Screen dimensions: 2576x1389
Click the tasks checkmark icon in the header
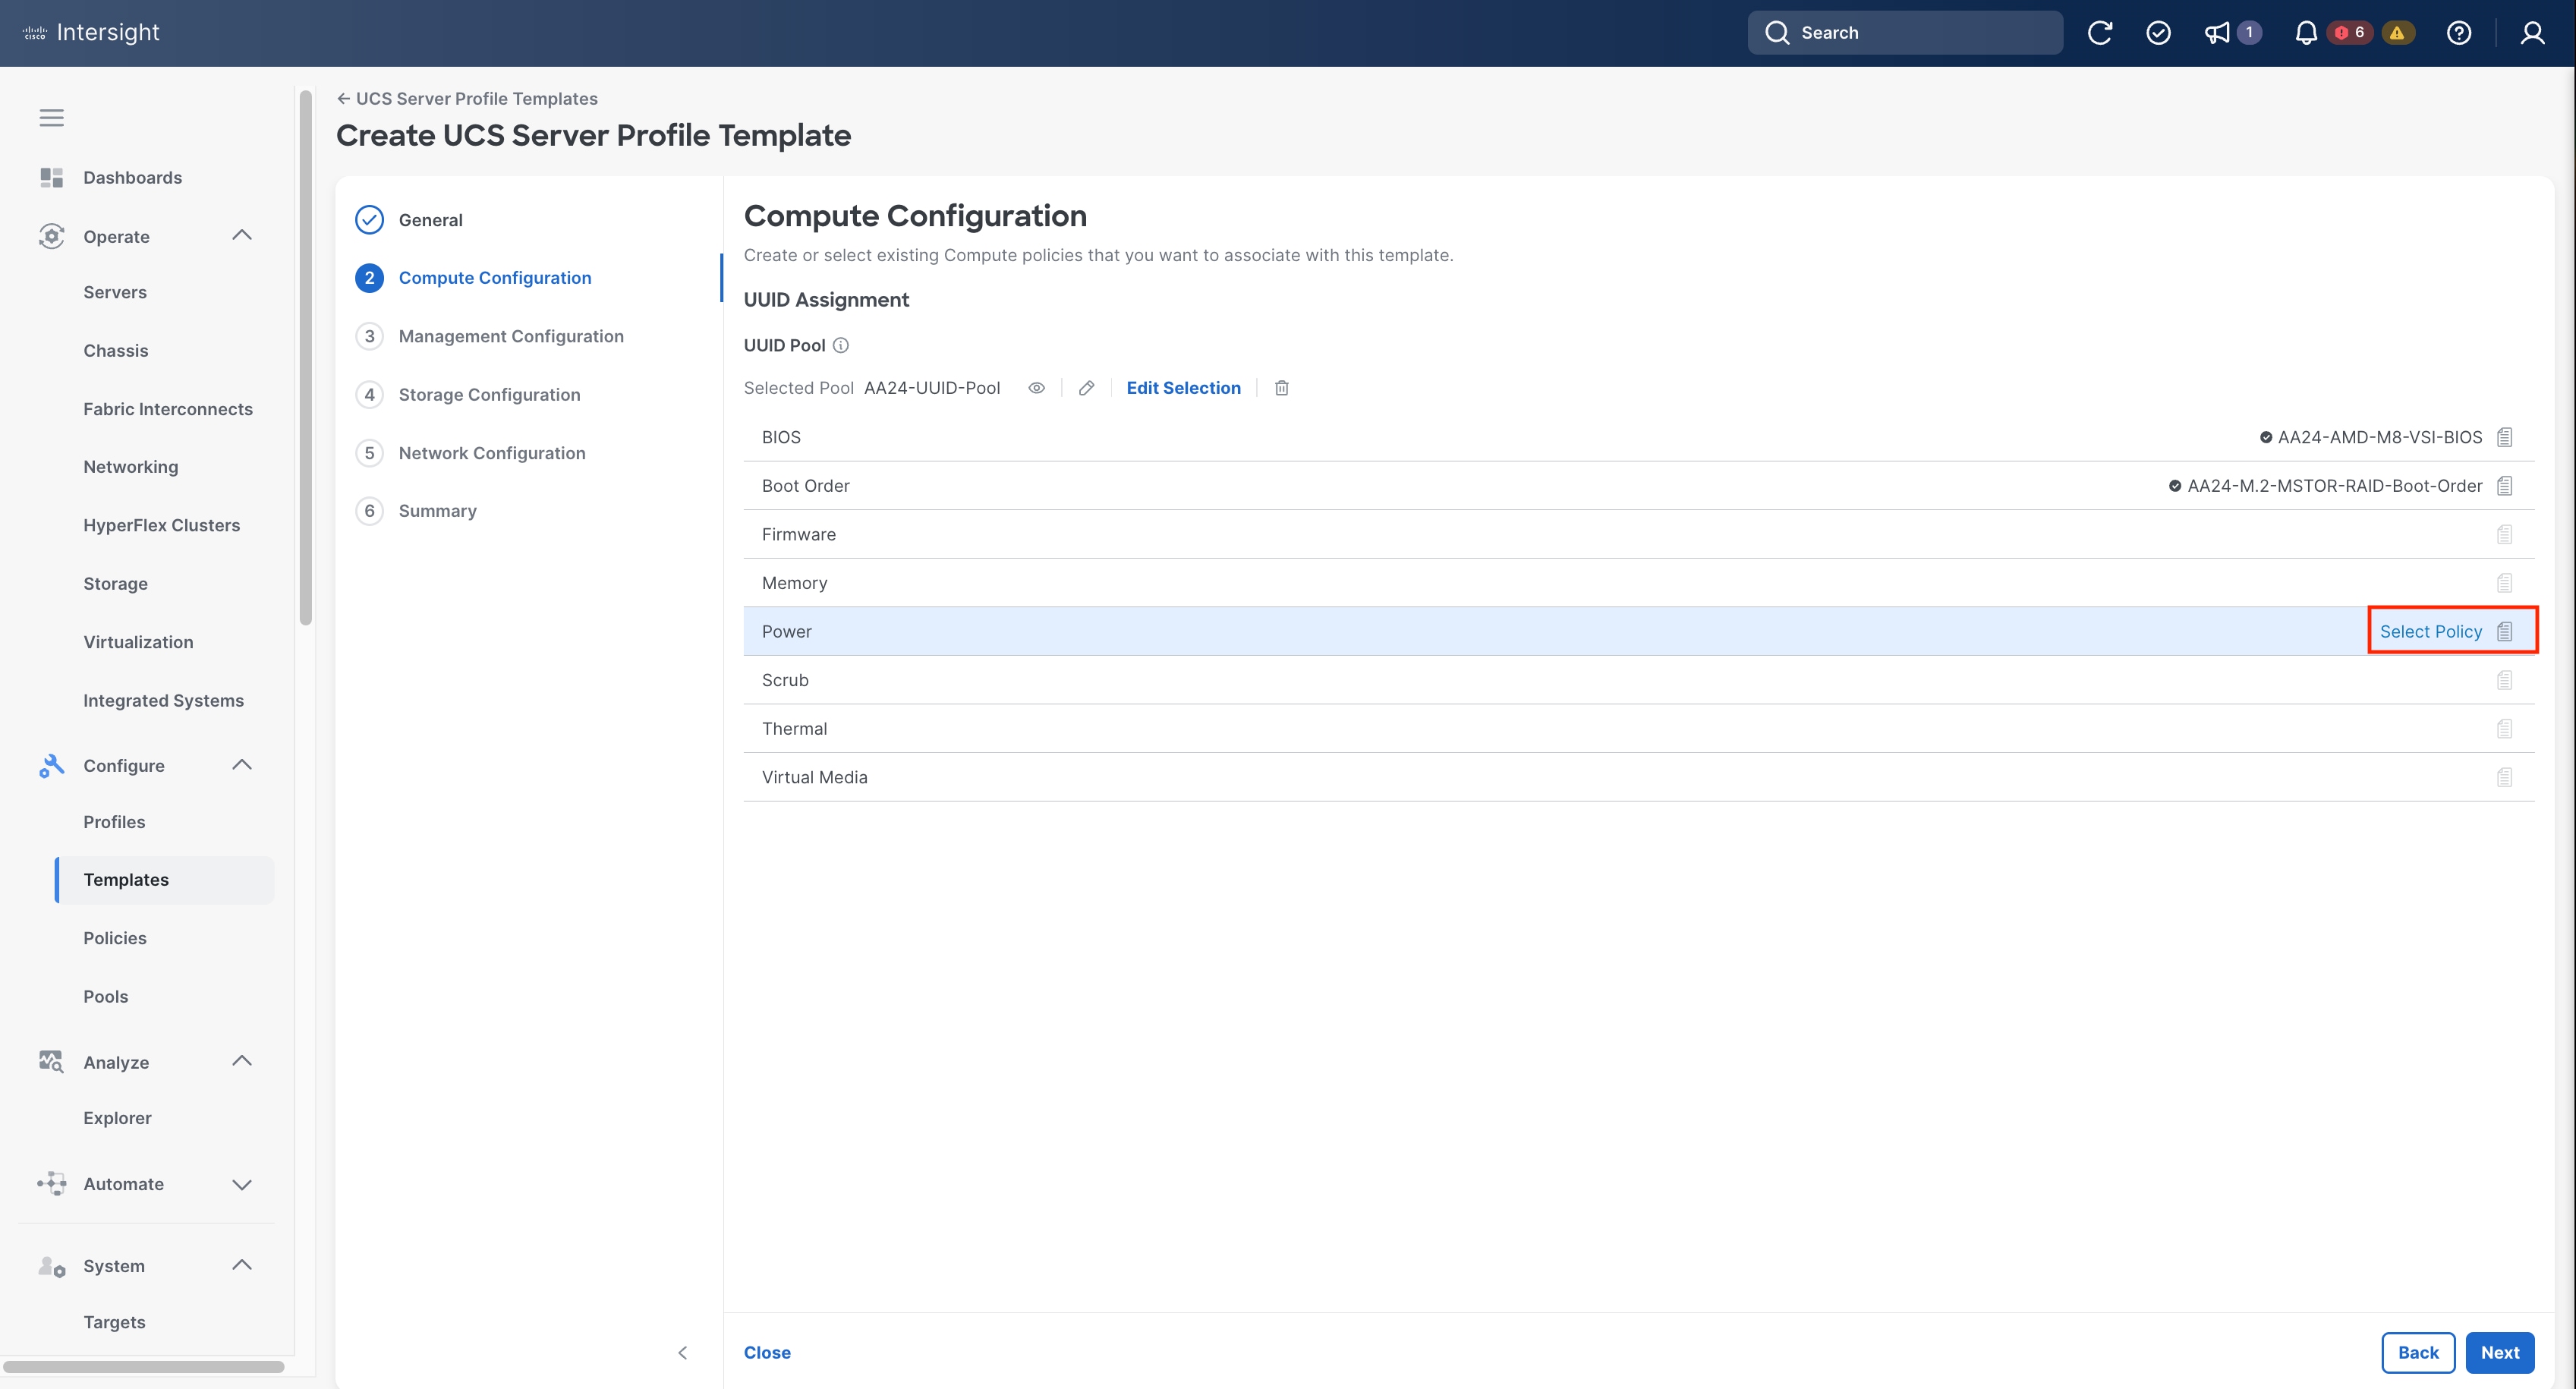pos(2158,32)
